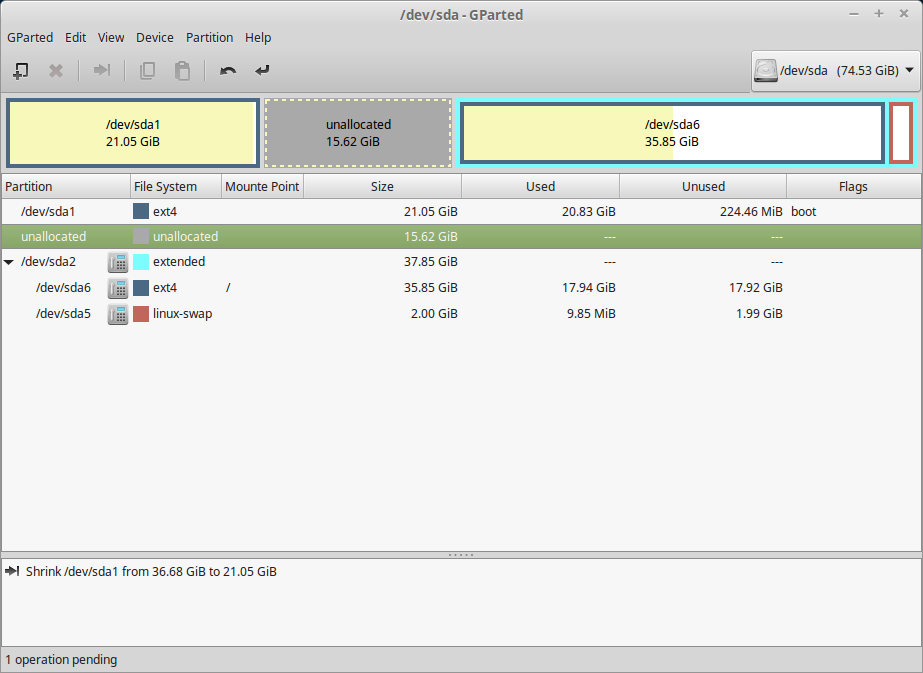This screenshot has height=673, width=923.
Task: Click the lock/mounted icon on the /dev/sda5 row
Action: click(x=118, y=314)
